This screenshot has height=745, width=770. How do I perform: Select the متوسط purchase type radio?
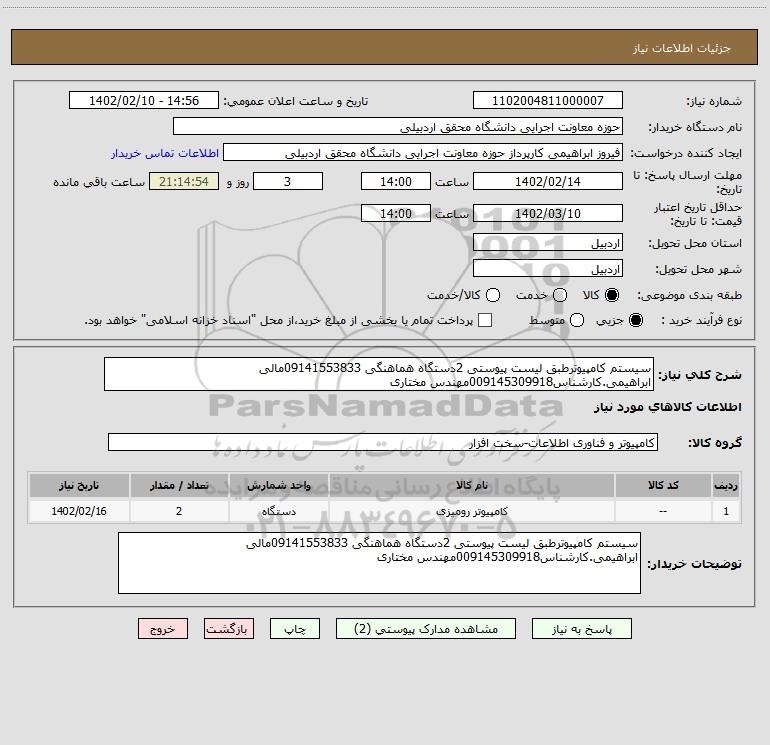[x=577, y=320]
